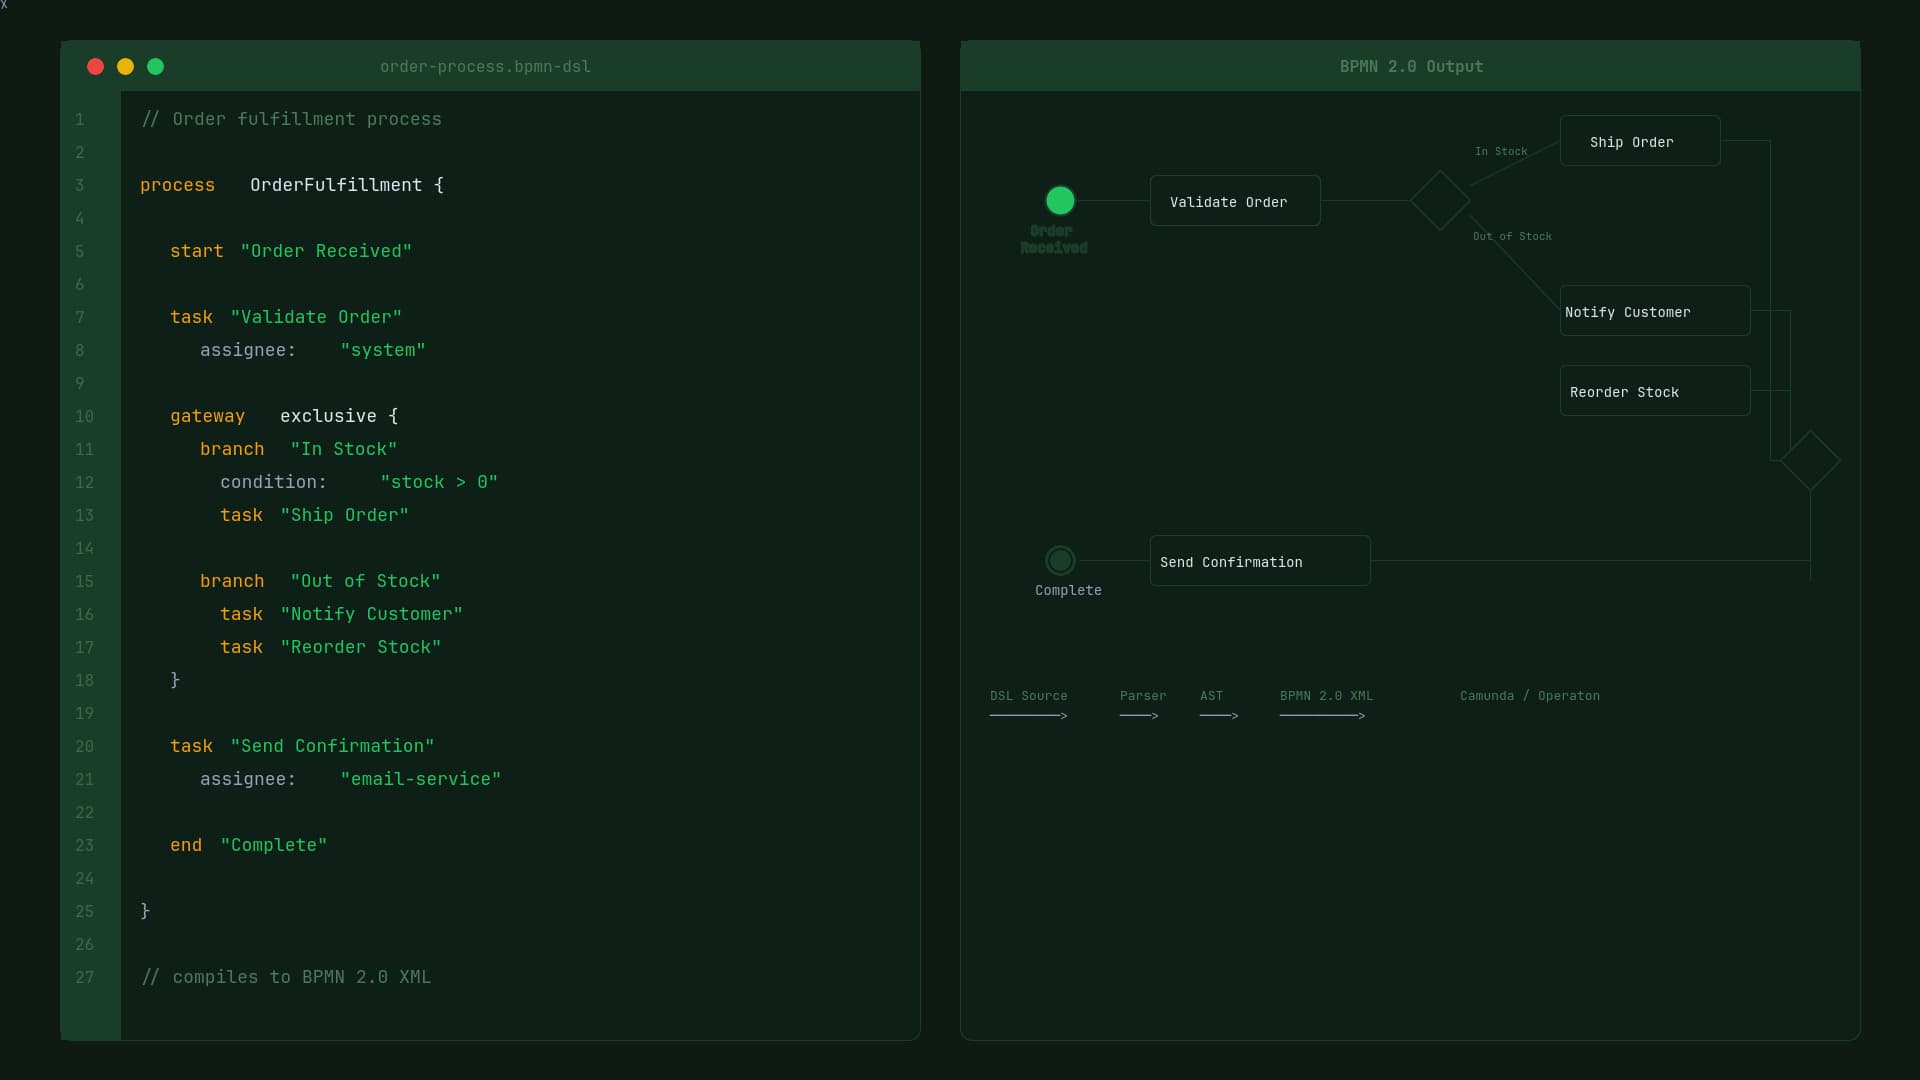Click the BPMN 2.0 Output panel header
Screen dimensions: 1920x1080
click(1411, 67)
